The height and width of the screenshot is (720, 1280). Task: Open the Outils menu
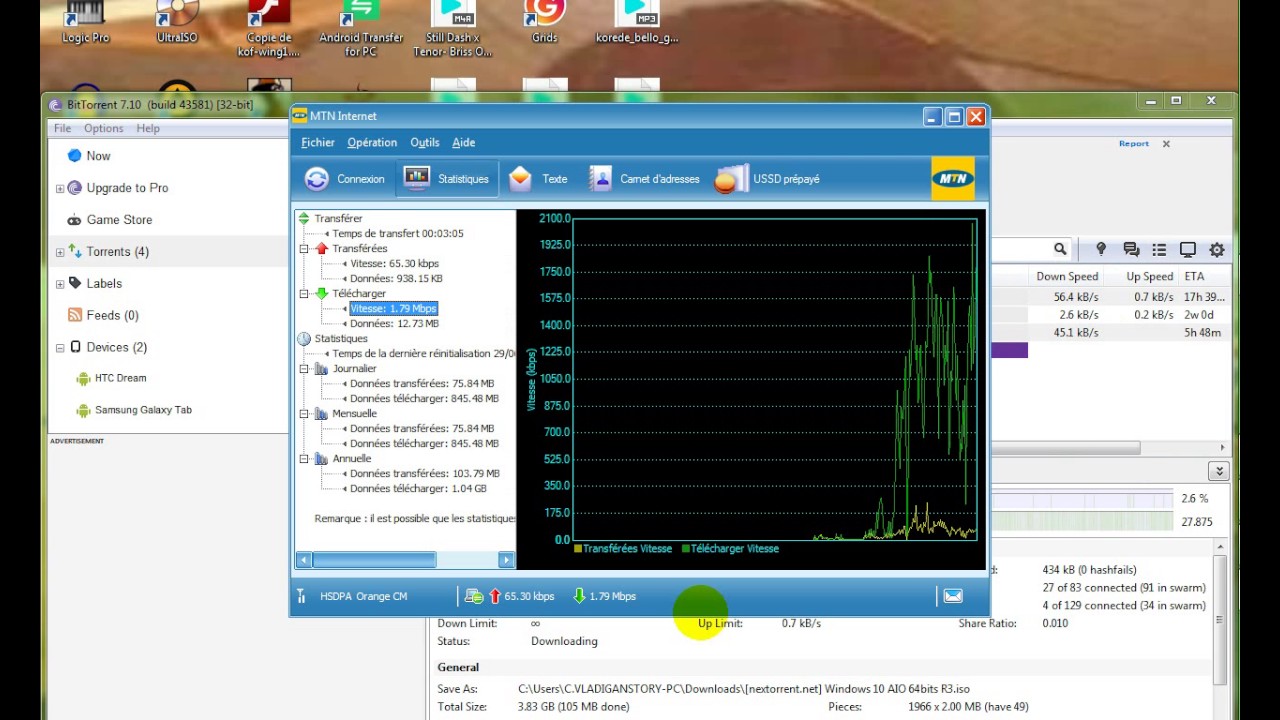click(x=425, y=142)
